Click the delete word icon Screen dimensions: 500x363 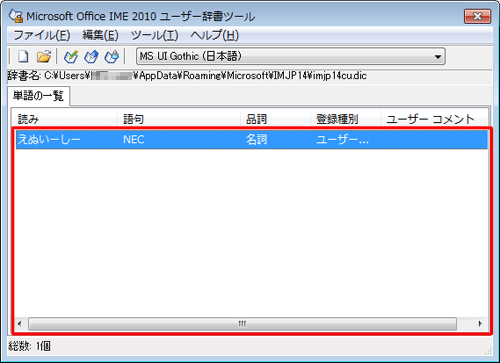click(x=112, y=56)
